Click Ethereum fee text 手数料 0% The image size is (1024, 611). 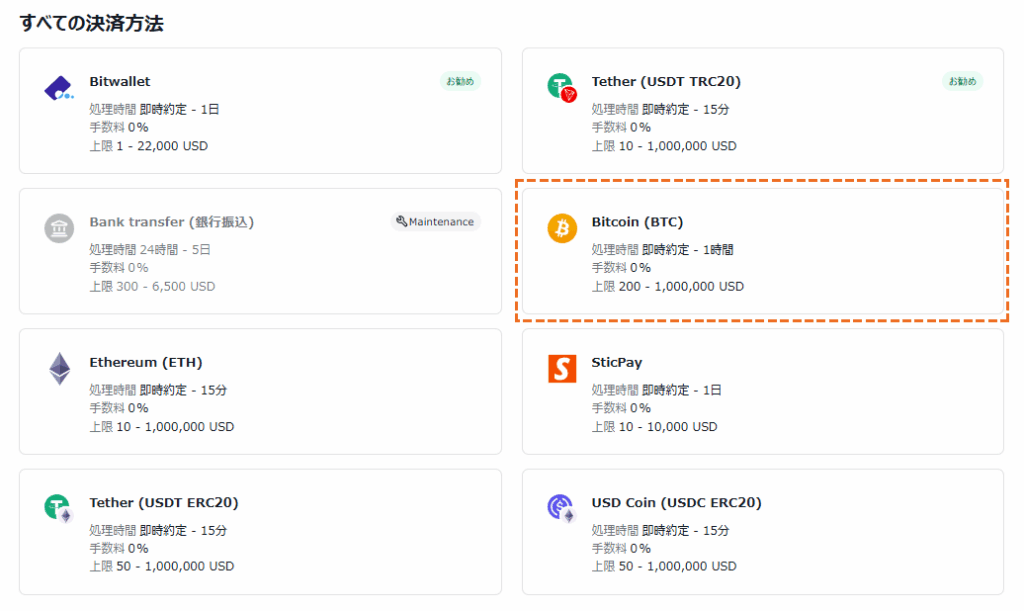pos(119,408)
